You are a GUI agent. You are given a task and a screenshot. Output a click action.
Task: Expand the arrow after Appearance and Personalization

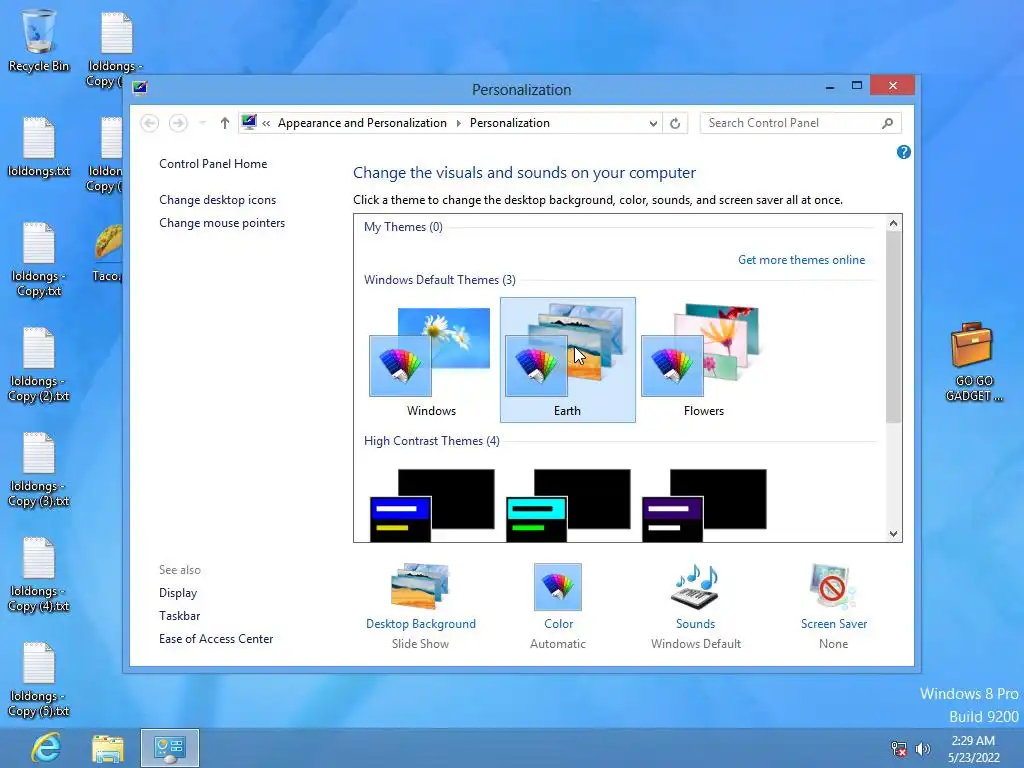point(458,123)
